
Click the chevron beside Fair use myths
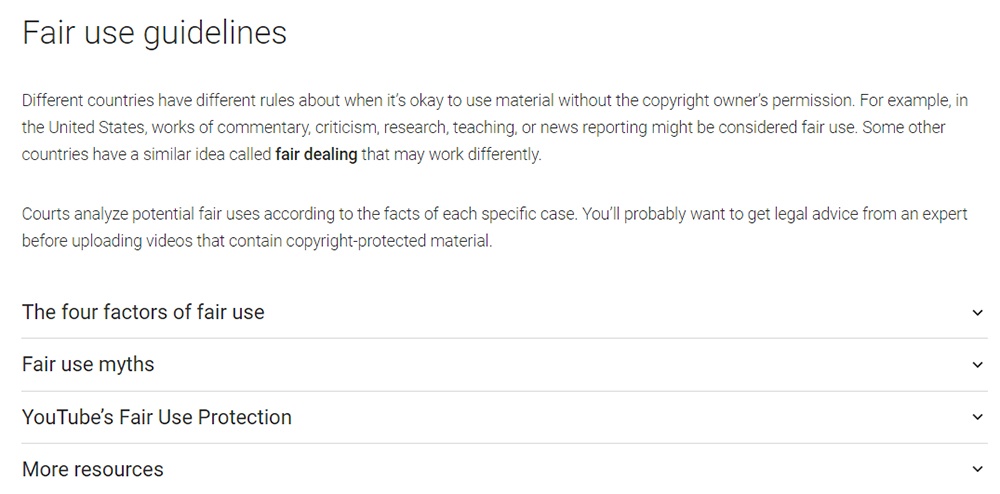[977, 365]
